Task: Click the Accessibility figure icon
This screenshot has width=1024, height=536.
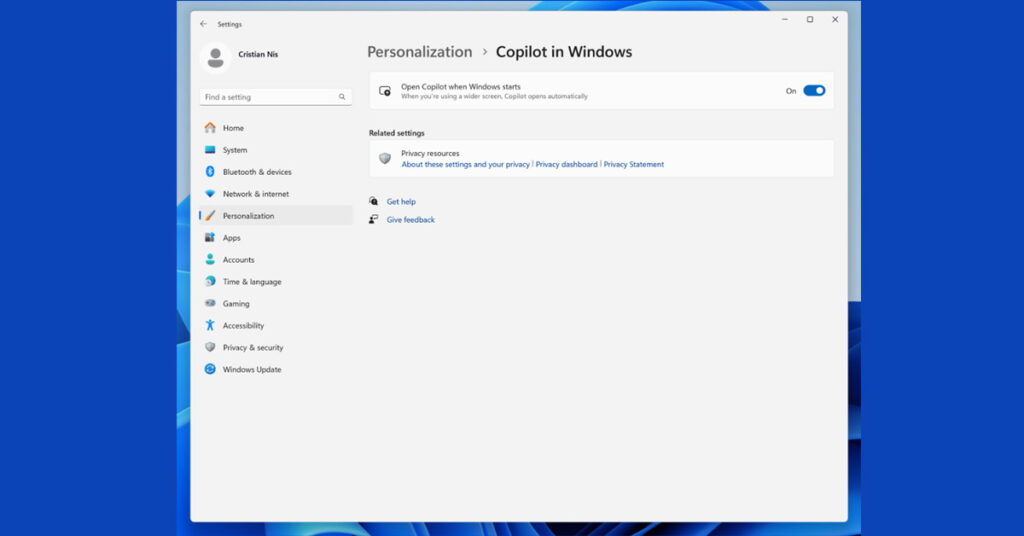Action: [x=210, y=325]
